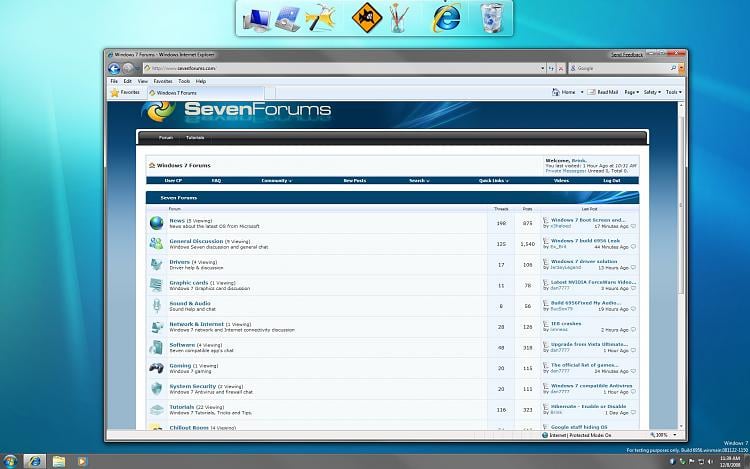The height and width of the screenshot is (469, 750).
Task: Open the Windows Start orb
Action: [10, 461]
